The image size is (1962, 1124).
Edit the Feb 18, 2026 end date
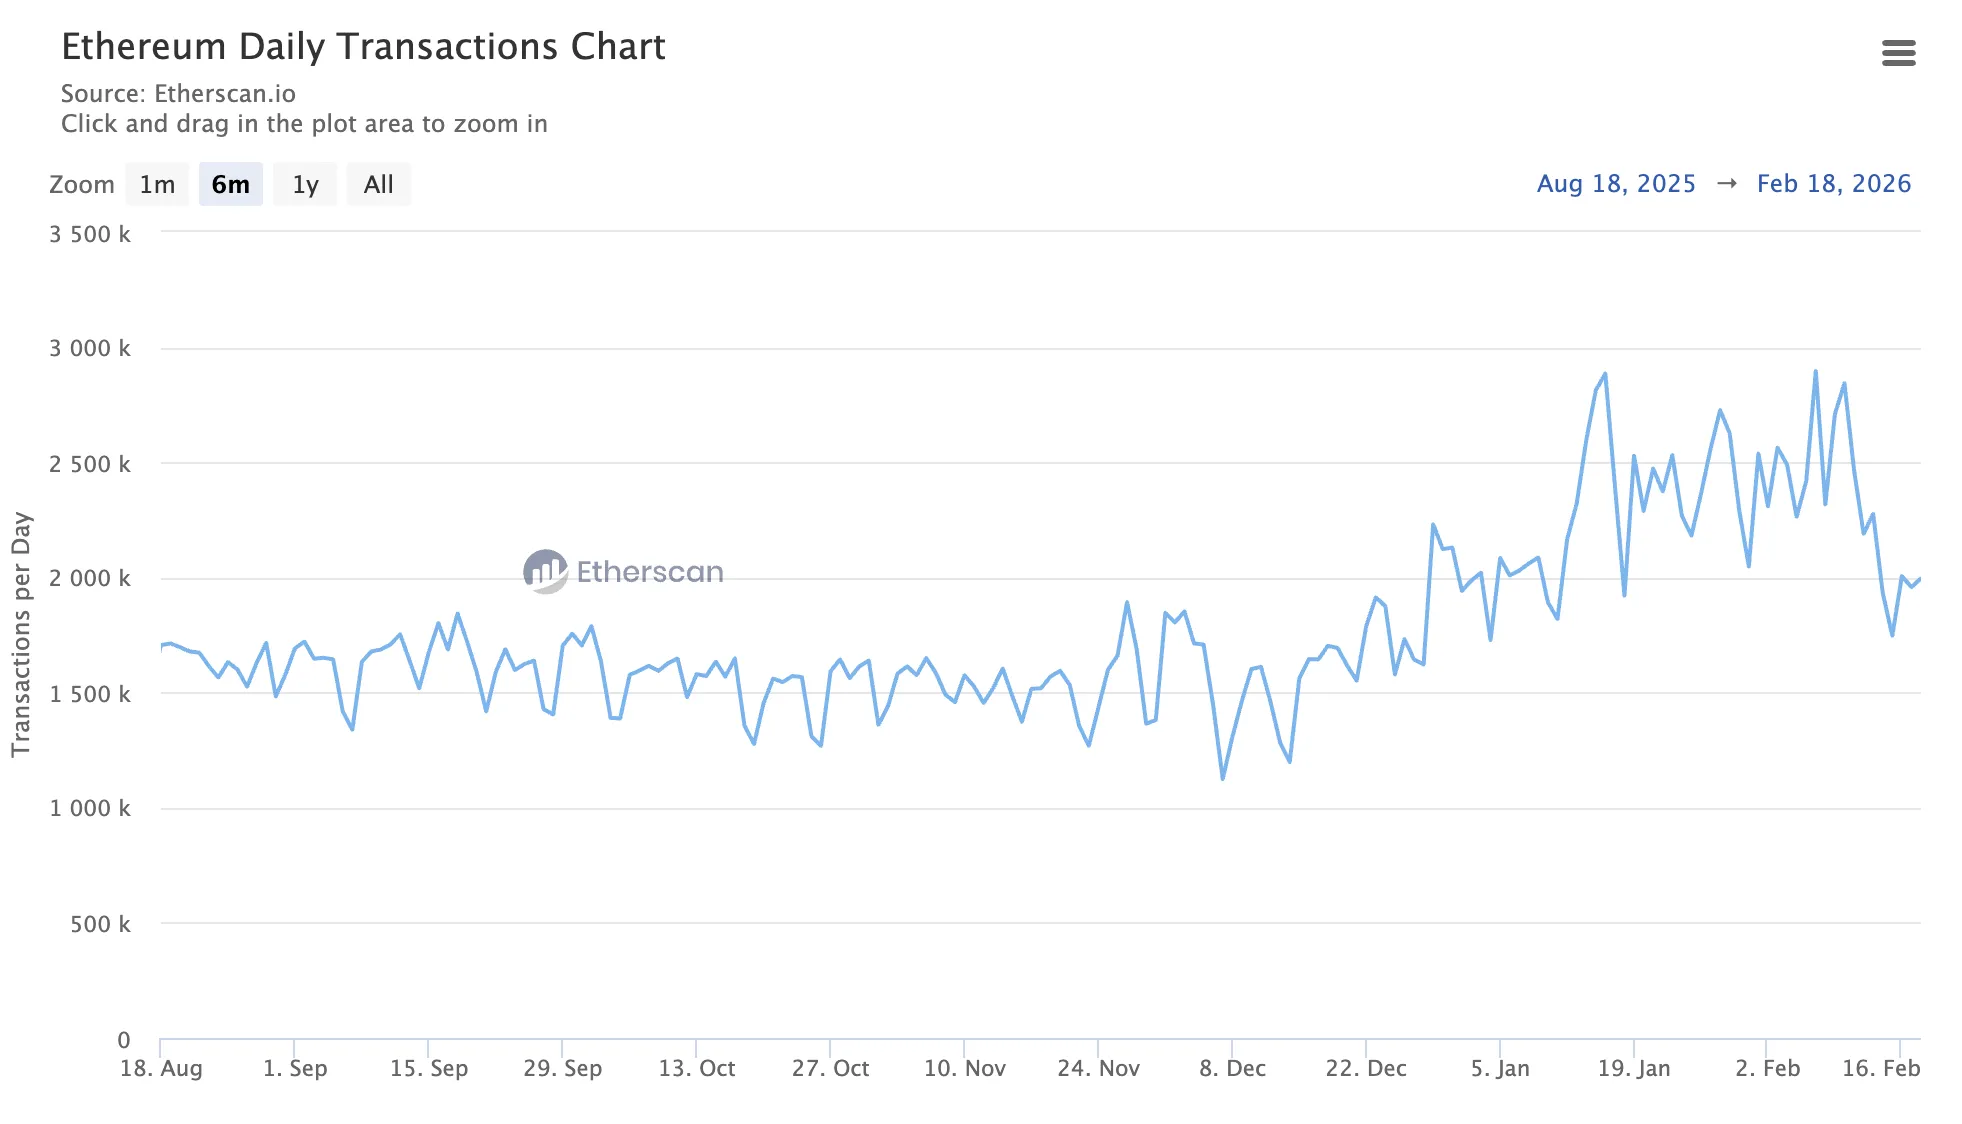[x=1833, y=184]
